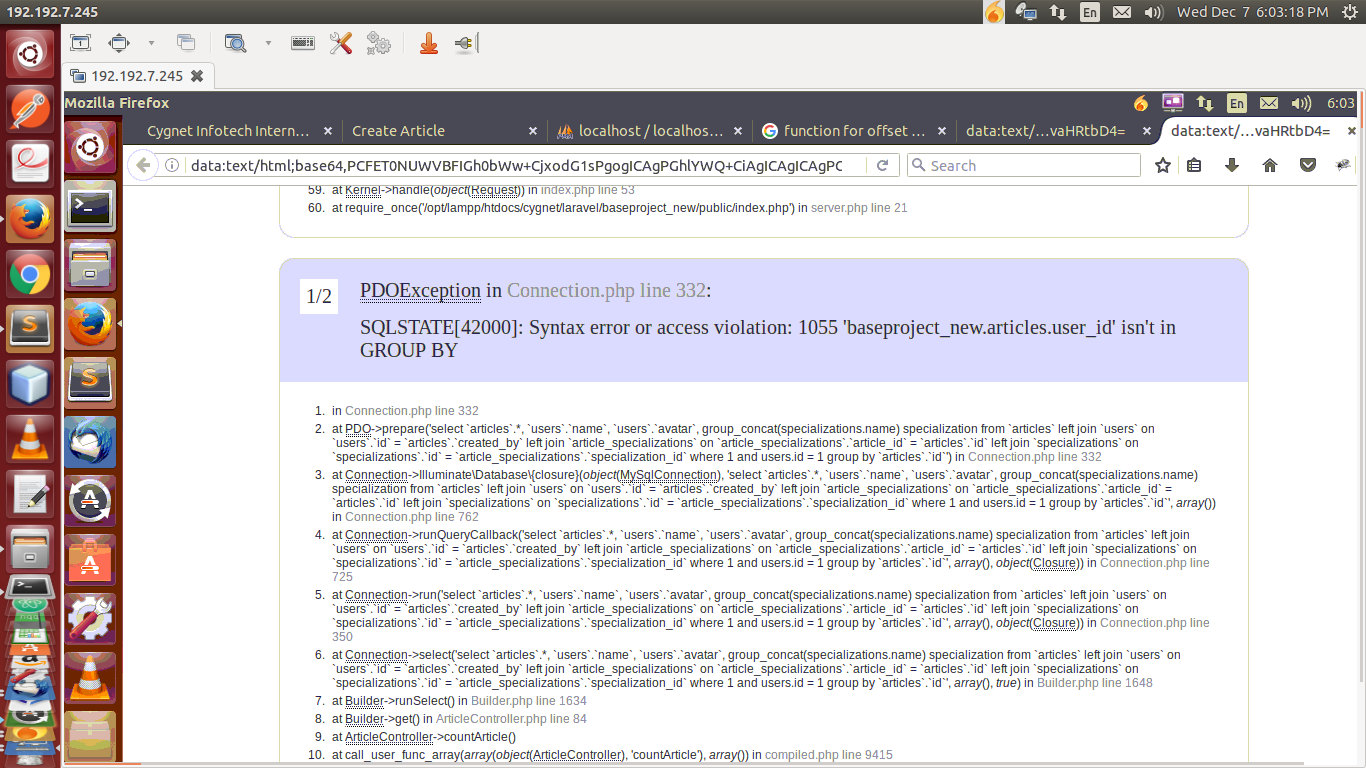
Task: Toggle the grab keyboard icon
Action: click(303, 43)
